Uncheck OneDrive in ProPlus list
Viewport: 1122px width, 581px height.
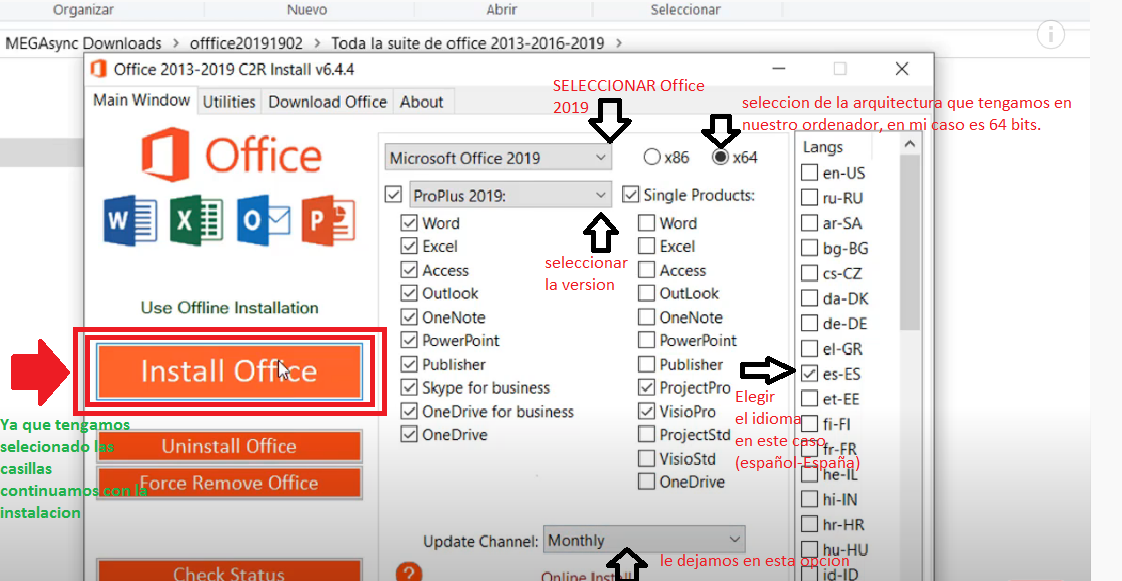click(409, 434)
